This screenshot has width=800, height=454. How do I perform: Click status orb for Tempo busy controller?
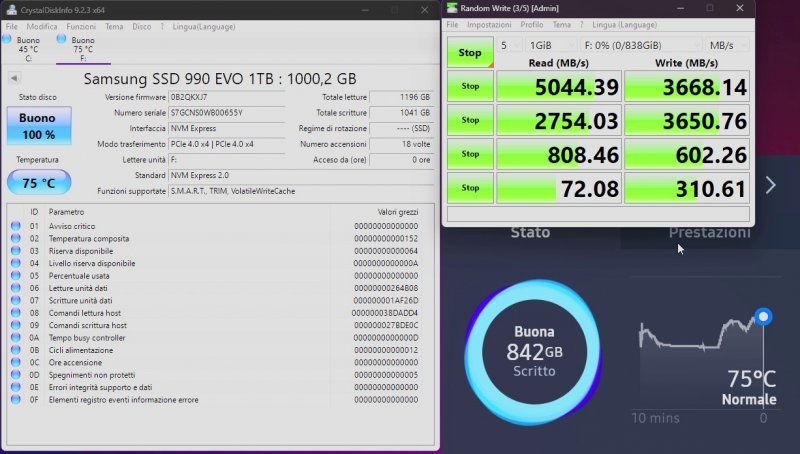[16, 338]
